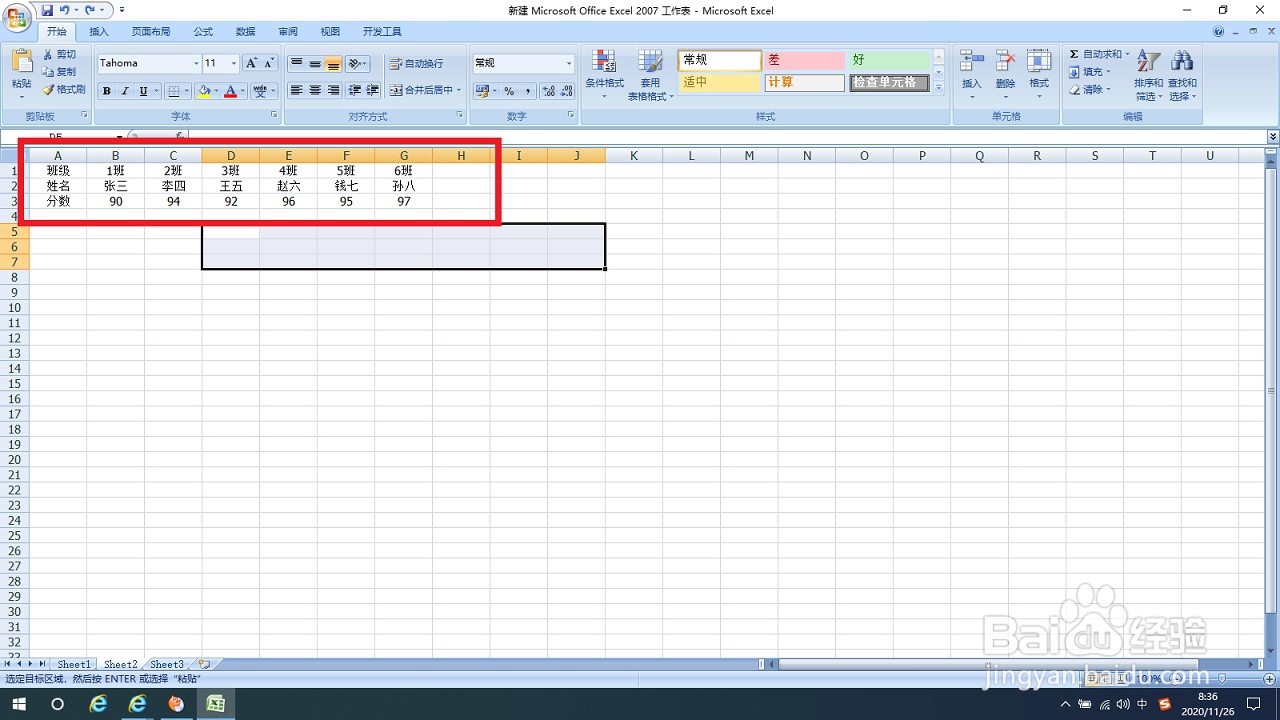Click AutoSum (自动求和)
The height and width of the screenshot is (720, 1280).
coord(1098,54)
